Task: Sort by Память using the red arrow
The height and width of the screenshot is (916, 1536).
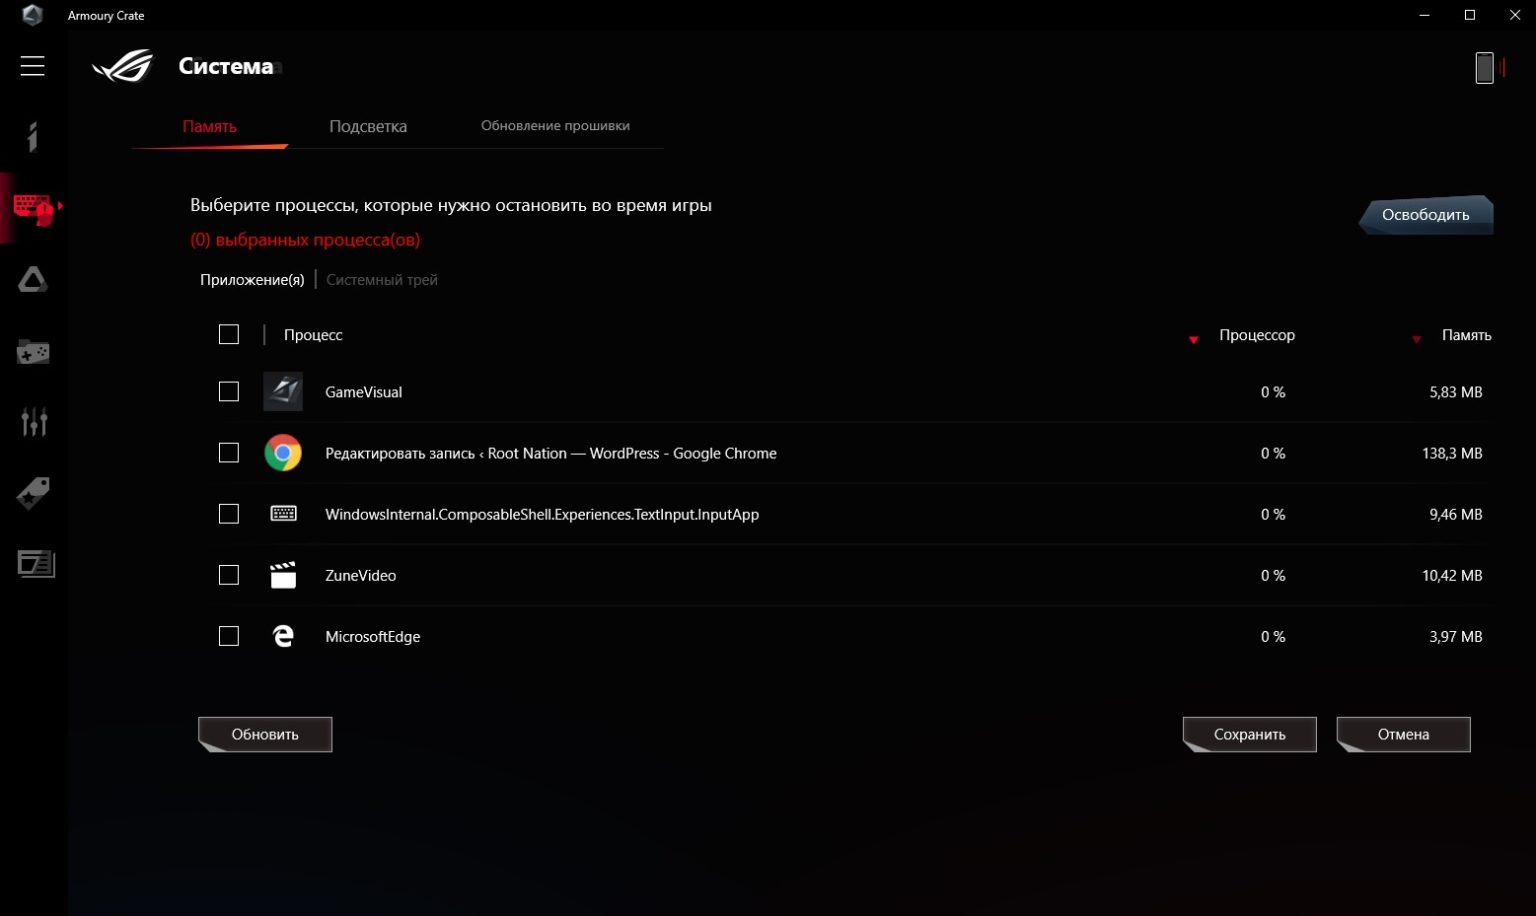Action: pos(1416,340)
